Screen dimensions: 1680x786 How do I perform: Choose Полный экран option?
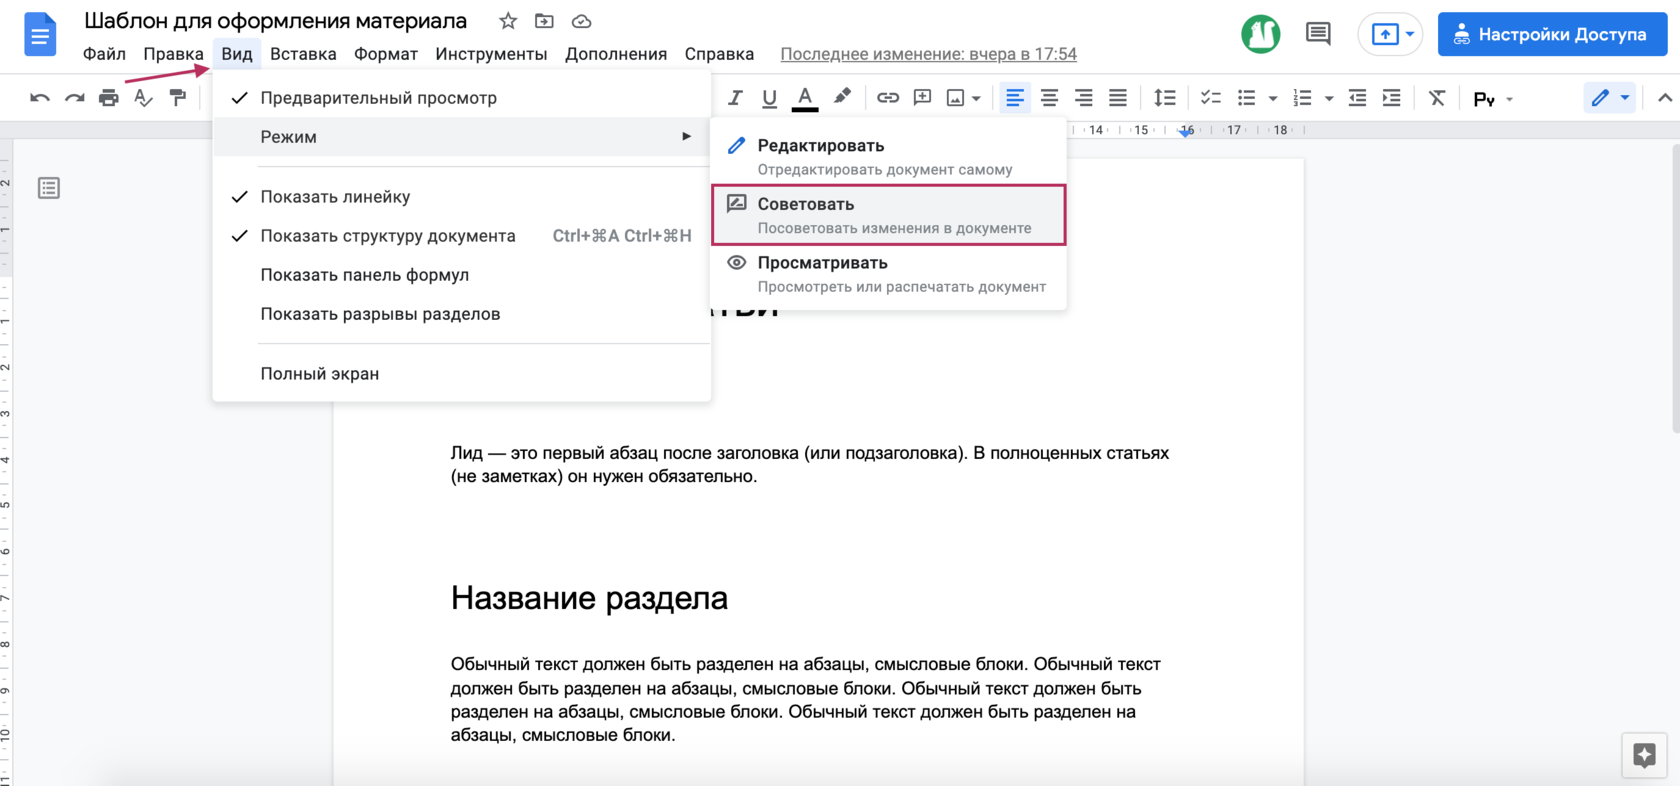coord(461,374)
